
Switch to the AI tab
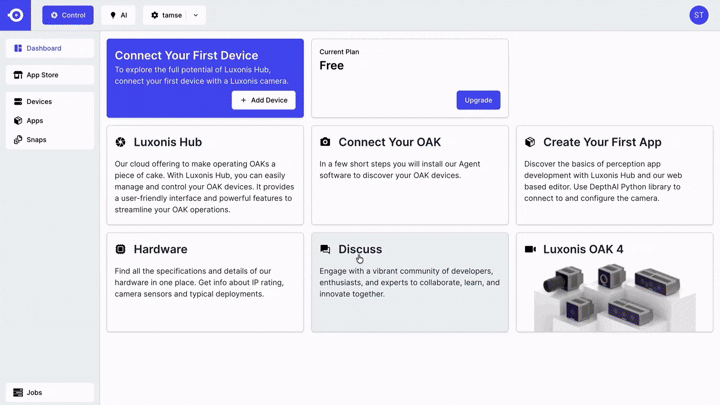pyautogui.click(x=118, y=15)
